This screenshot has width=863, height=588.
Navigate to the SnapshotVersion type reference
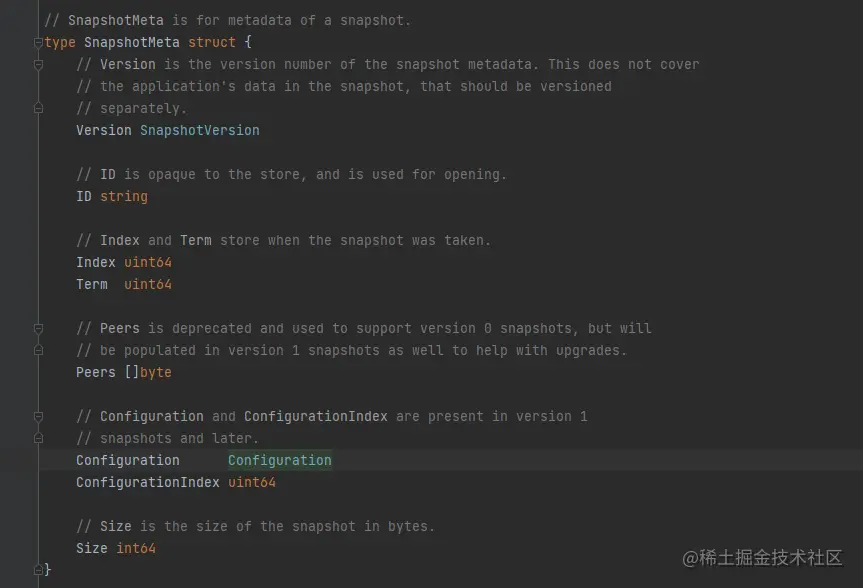coord(200,130)
